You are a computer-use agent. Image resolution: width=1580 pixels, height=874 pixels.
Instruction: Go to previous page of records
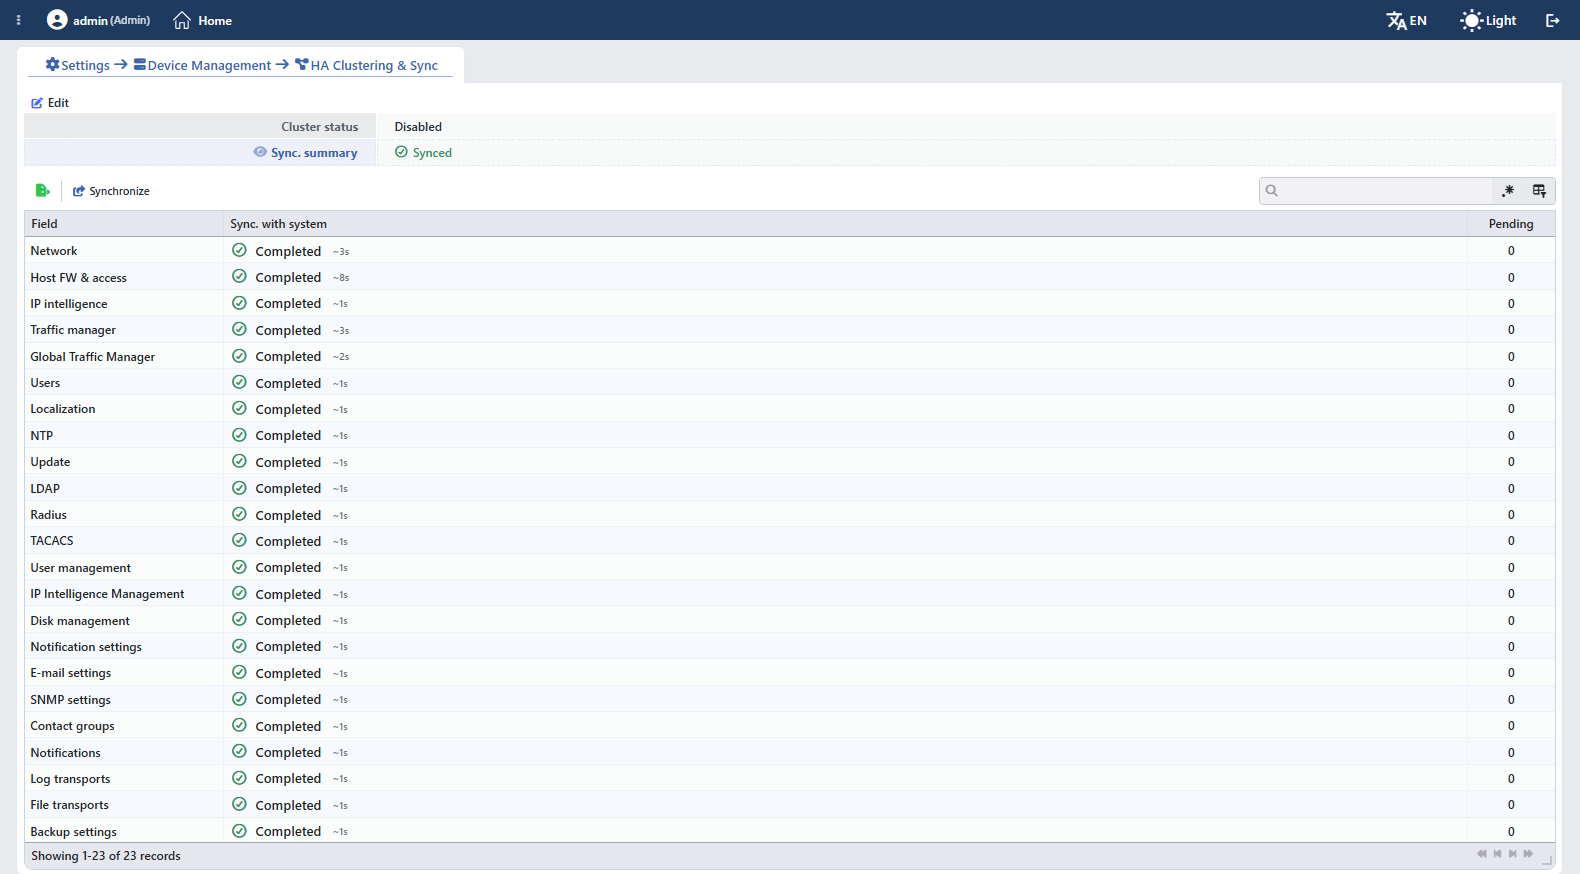1497,854
